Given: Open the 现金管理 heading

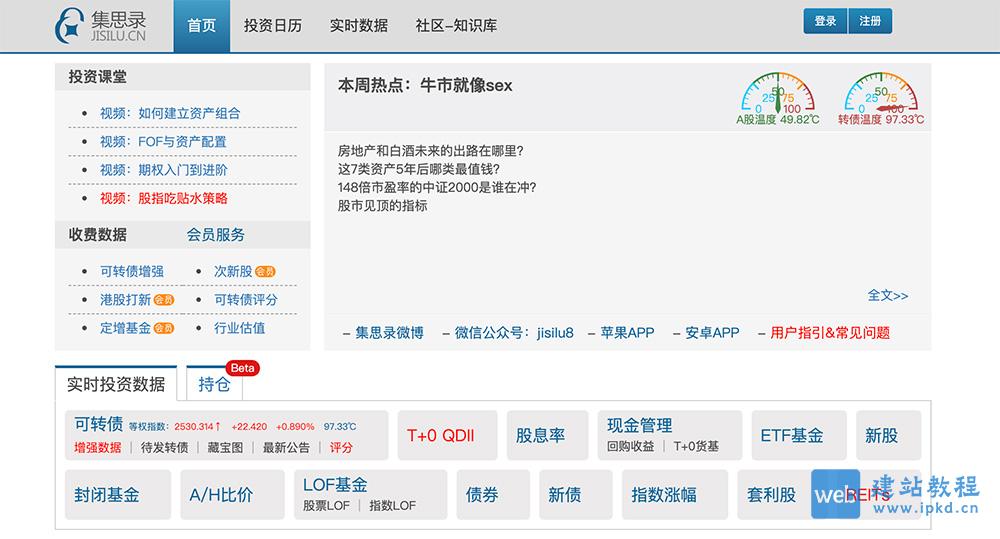Looking at the screenshot, I should pyautogui.click(x=640, y=425).
